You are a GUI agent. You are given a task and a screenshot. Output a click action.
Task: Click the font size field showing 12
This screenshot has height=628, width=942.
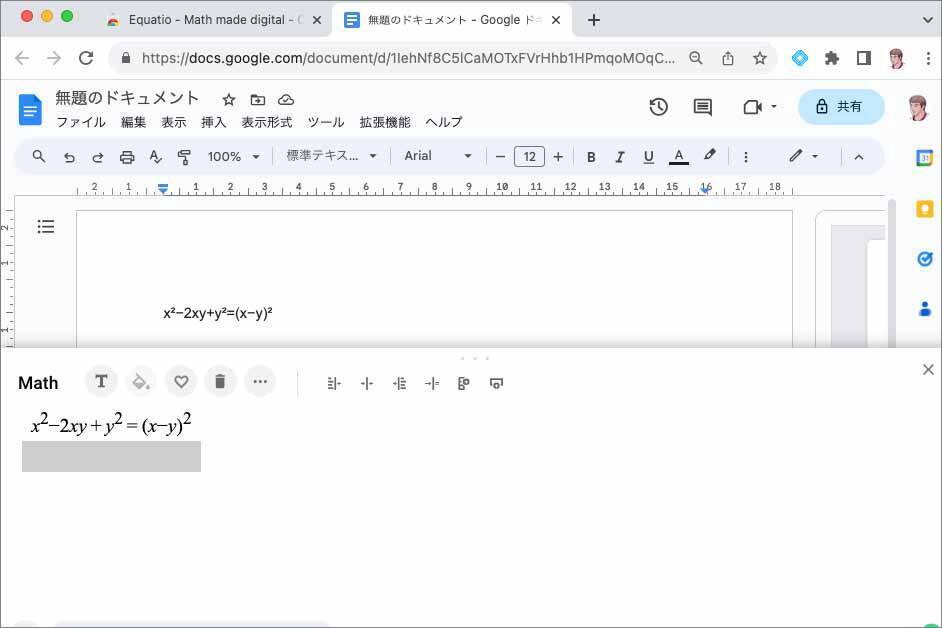point(529,156)
